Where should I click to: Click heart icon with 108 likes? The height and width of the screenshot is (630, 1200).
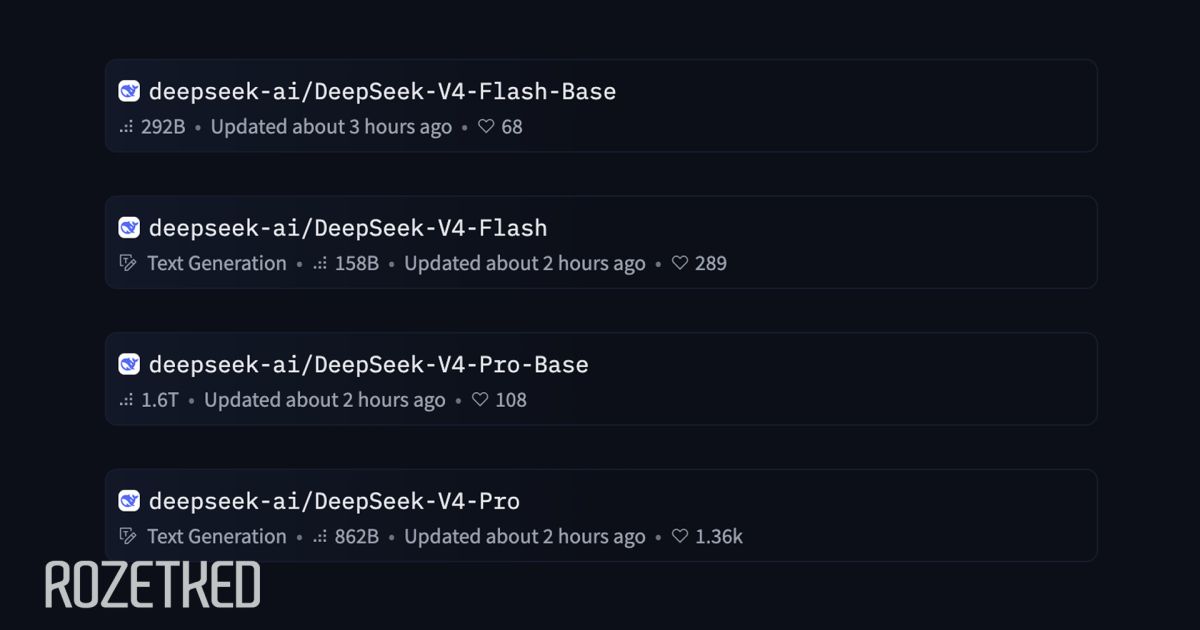pos(480,400)
